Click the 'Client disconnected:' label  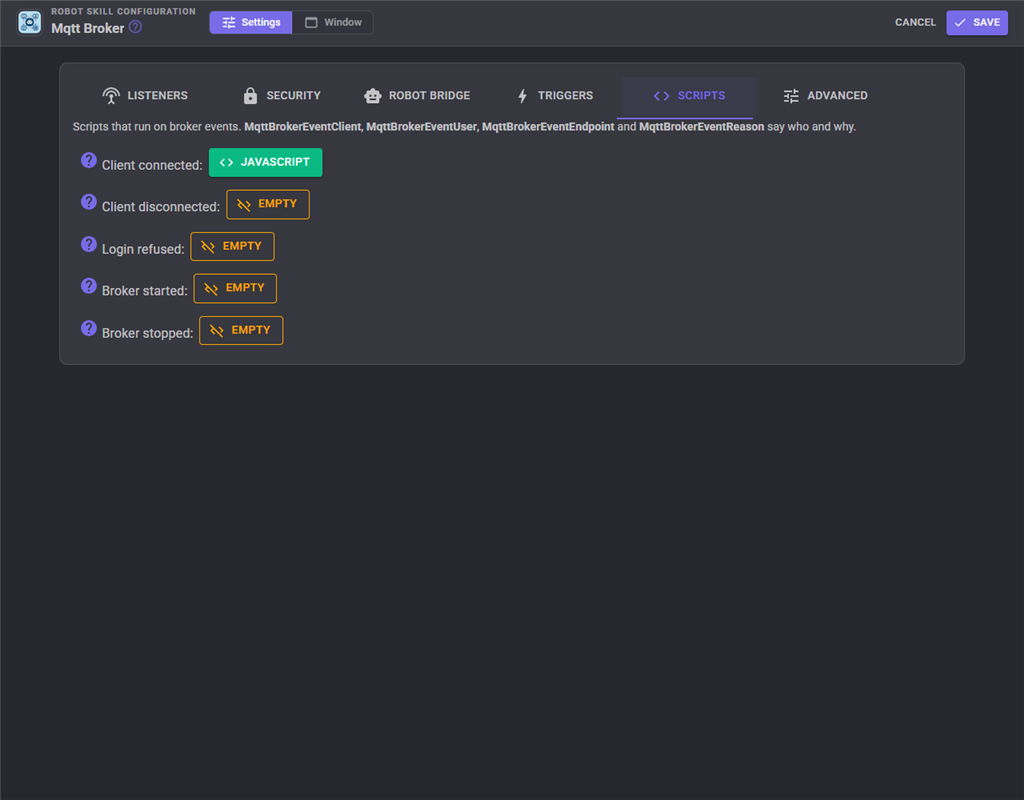click(x=161, y=207)
